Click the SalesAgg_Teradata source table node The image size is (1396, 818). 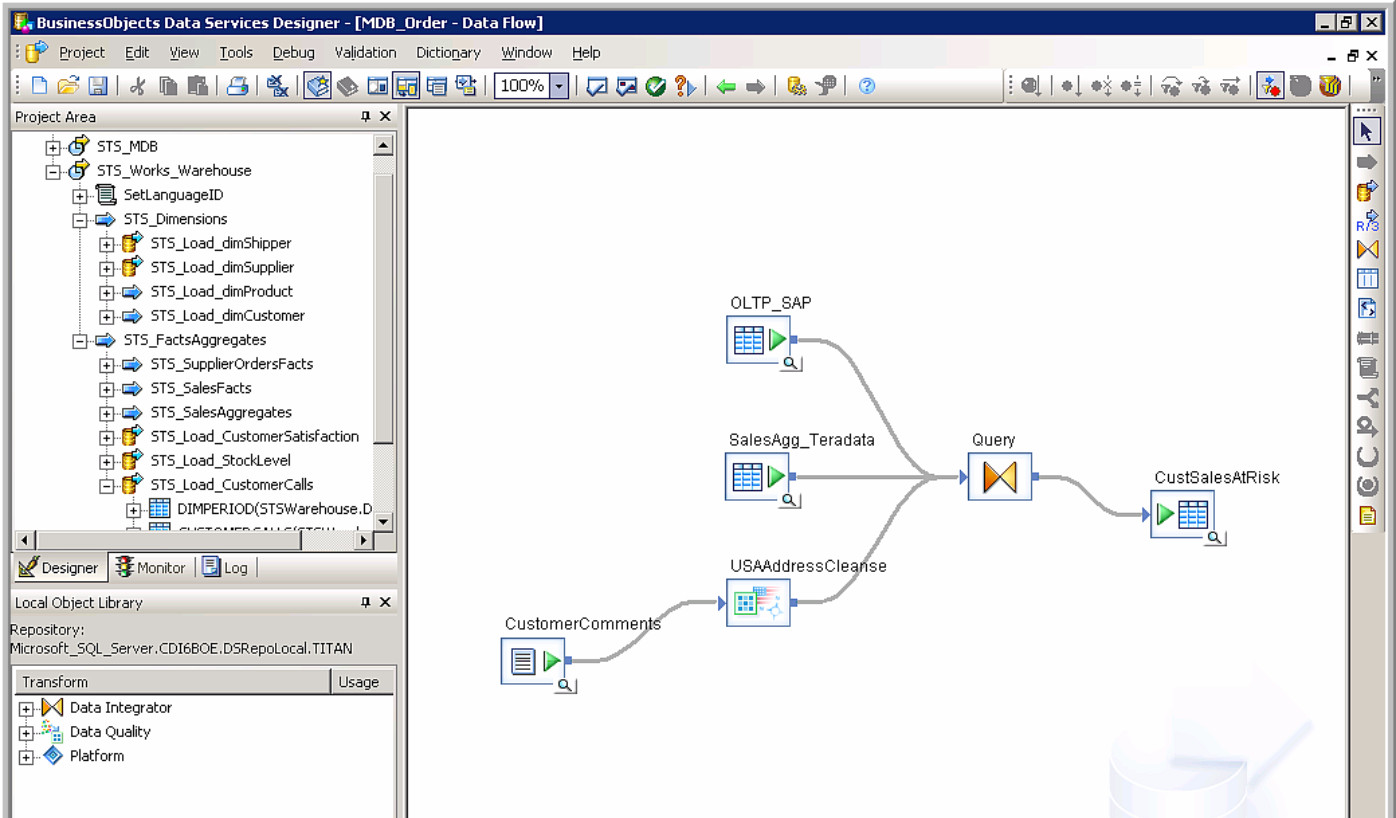757,477
